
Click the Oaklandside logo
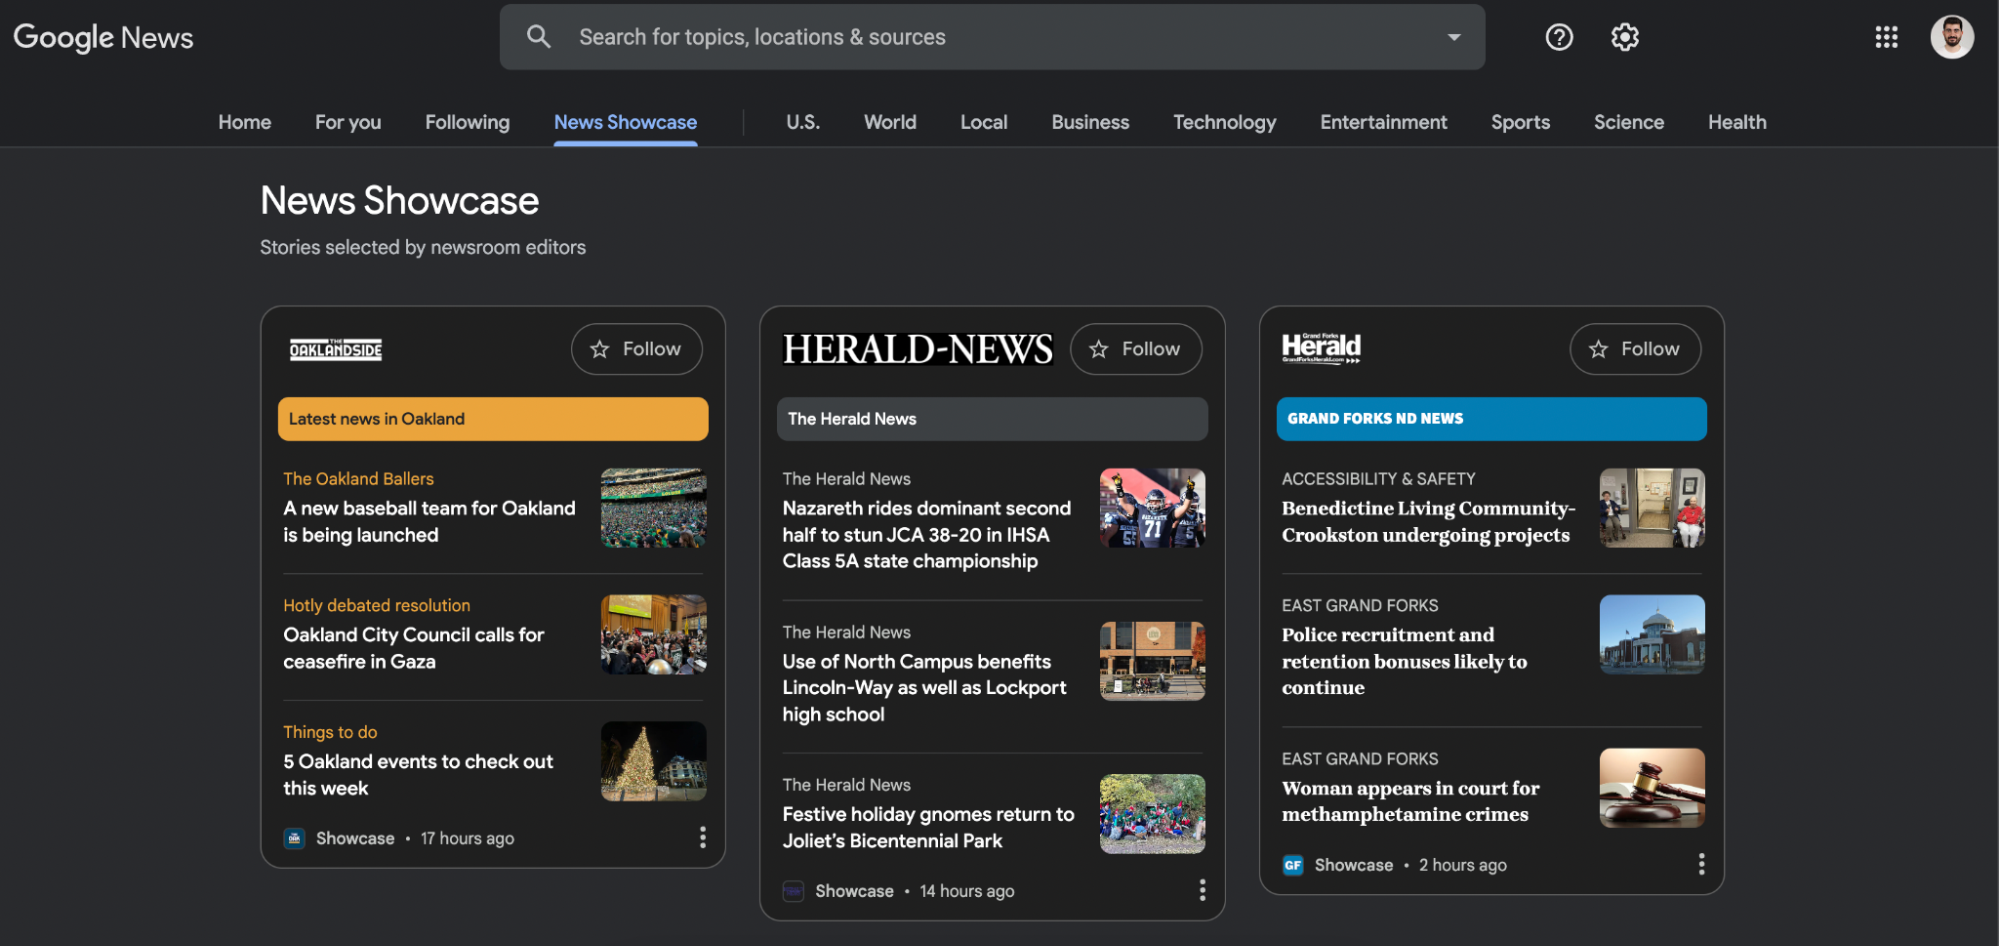point(336,349)
